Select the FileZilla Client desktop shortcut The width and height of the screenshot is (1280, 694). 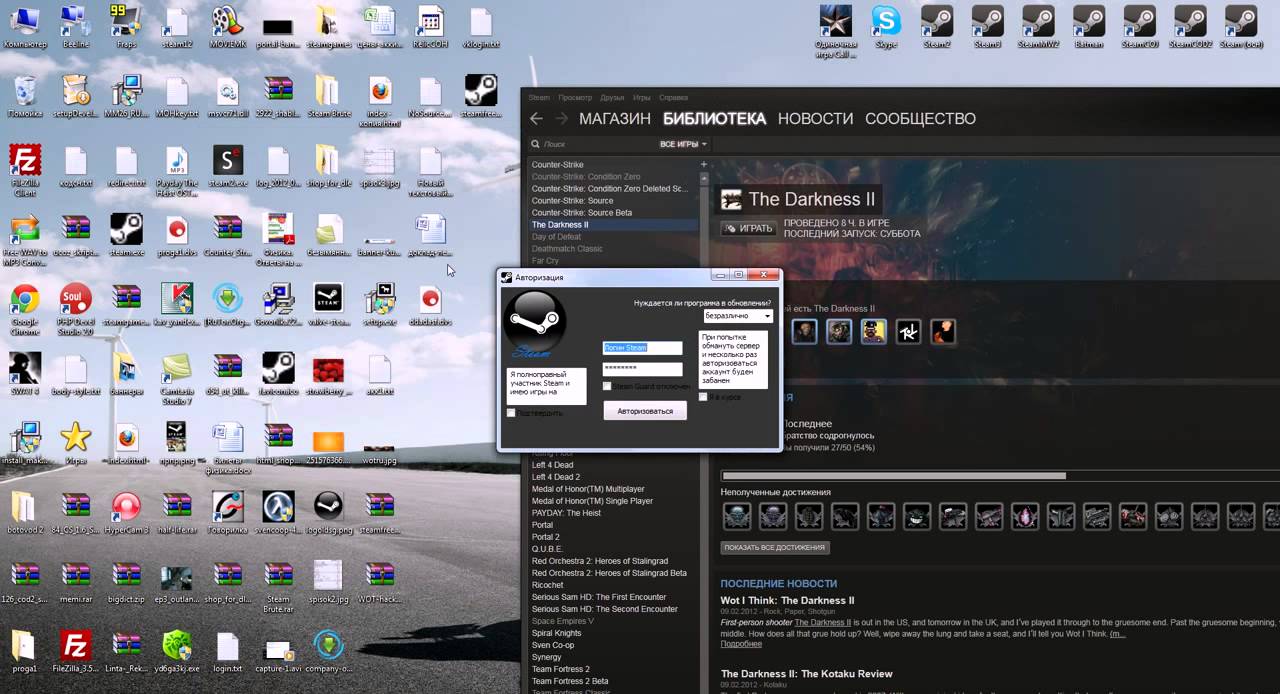coord(25,169)
